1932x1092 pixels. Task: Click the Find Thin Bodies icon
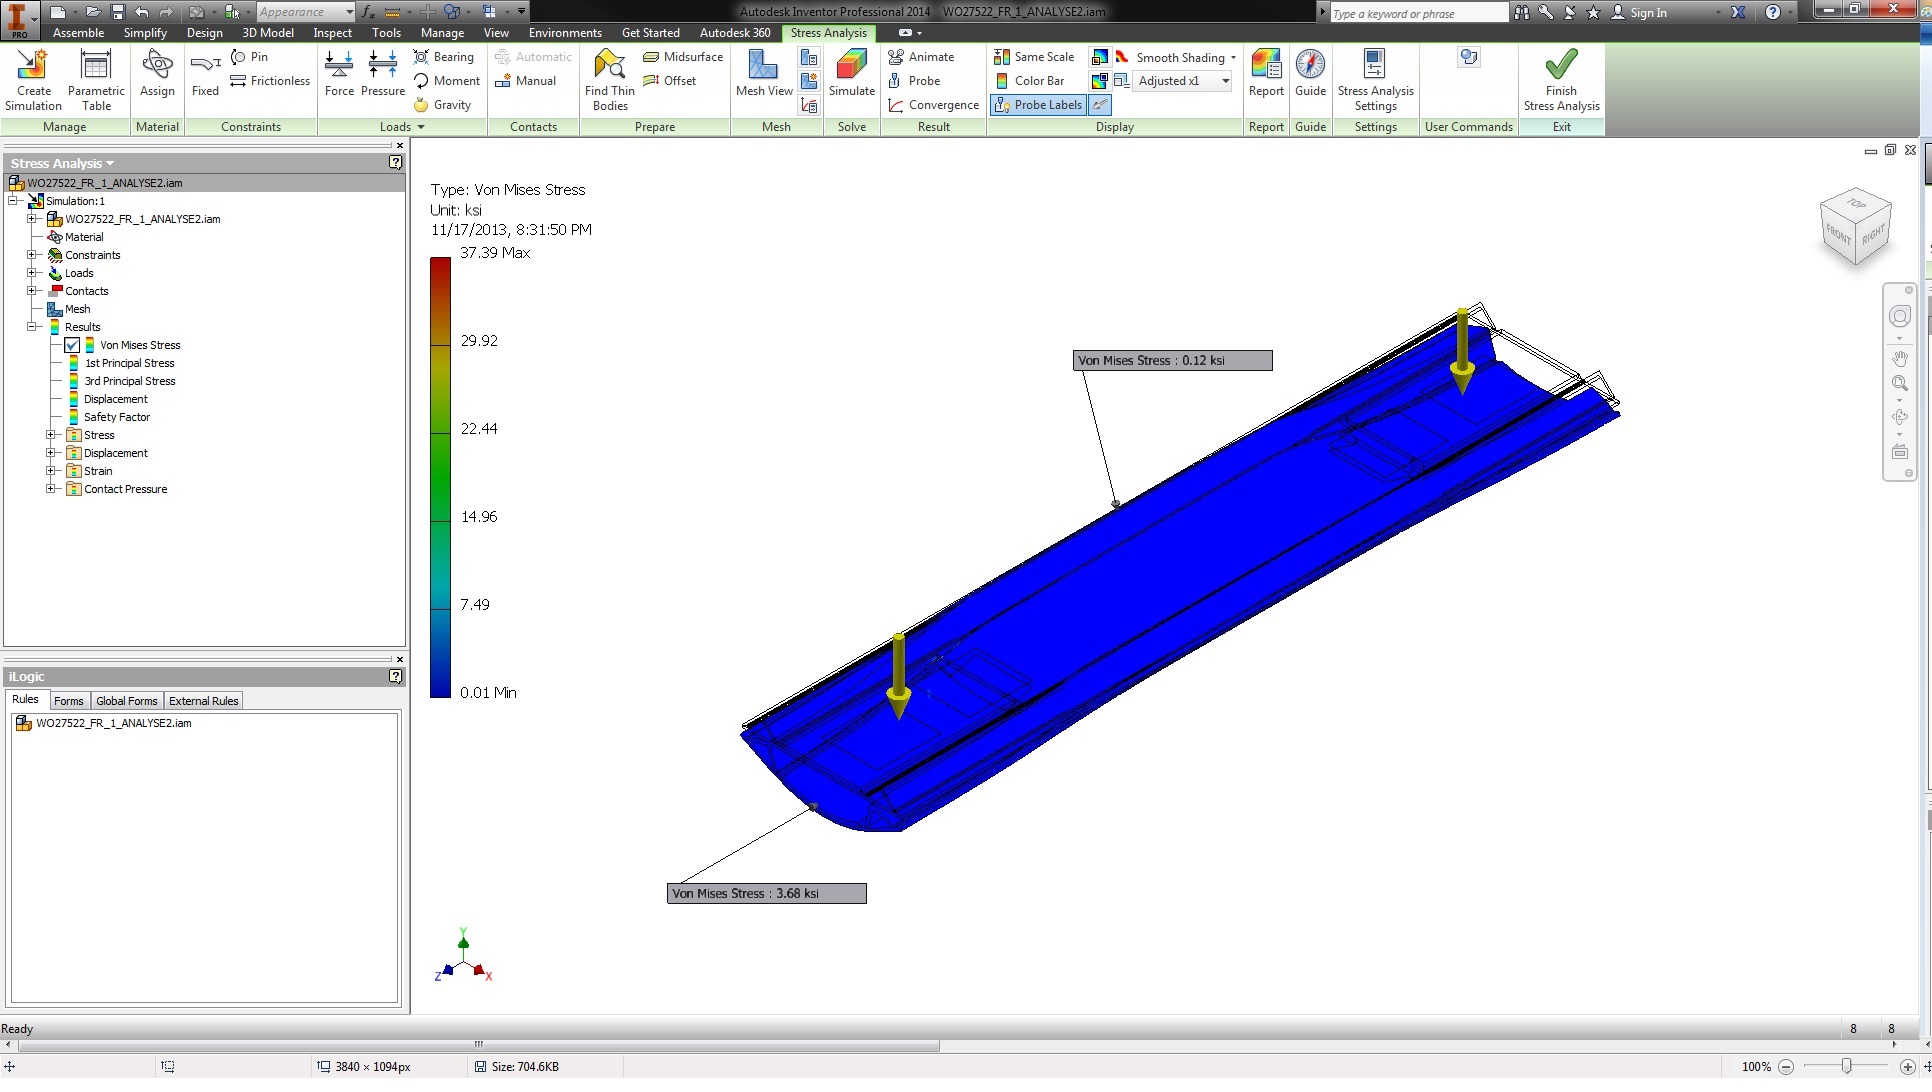coord(609,67)
